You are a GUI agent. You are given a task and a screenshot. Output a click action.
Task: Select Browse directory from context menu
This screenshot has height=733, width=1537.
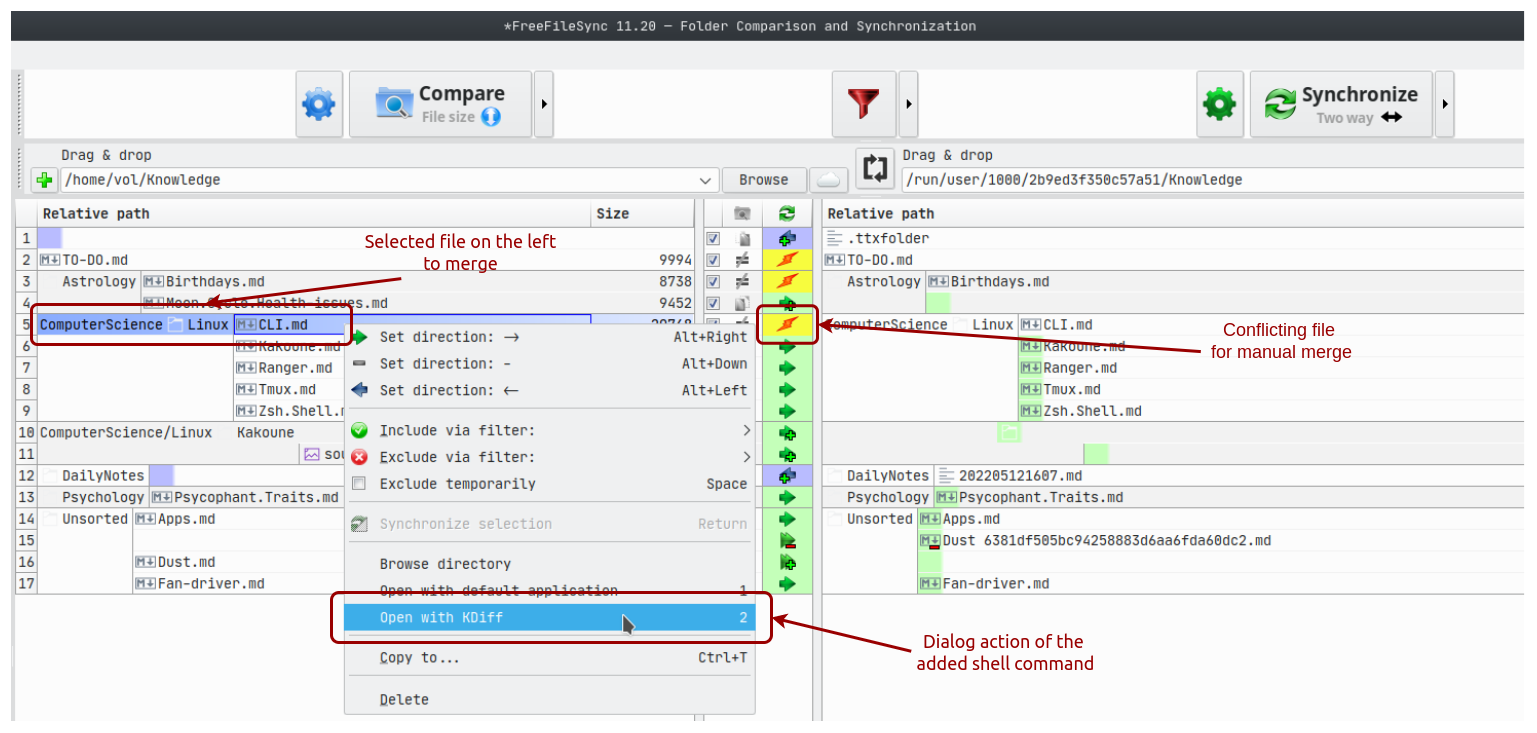pos(550,564)
